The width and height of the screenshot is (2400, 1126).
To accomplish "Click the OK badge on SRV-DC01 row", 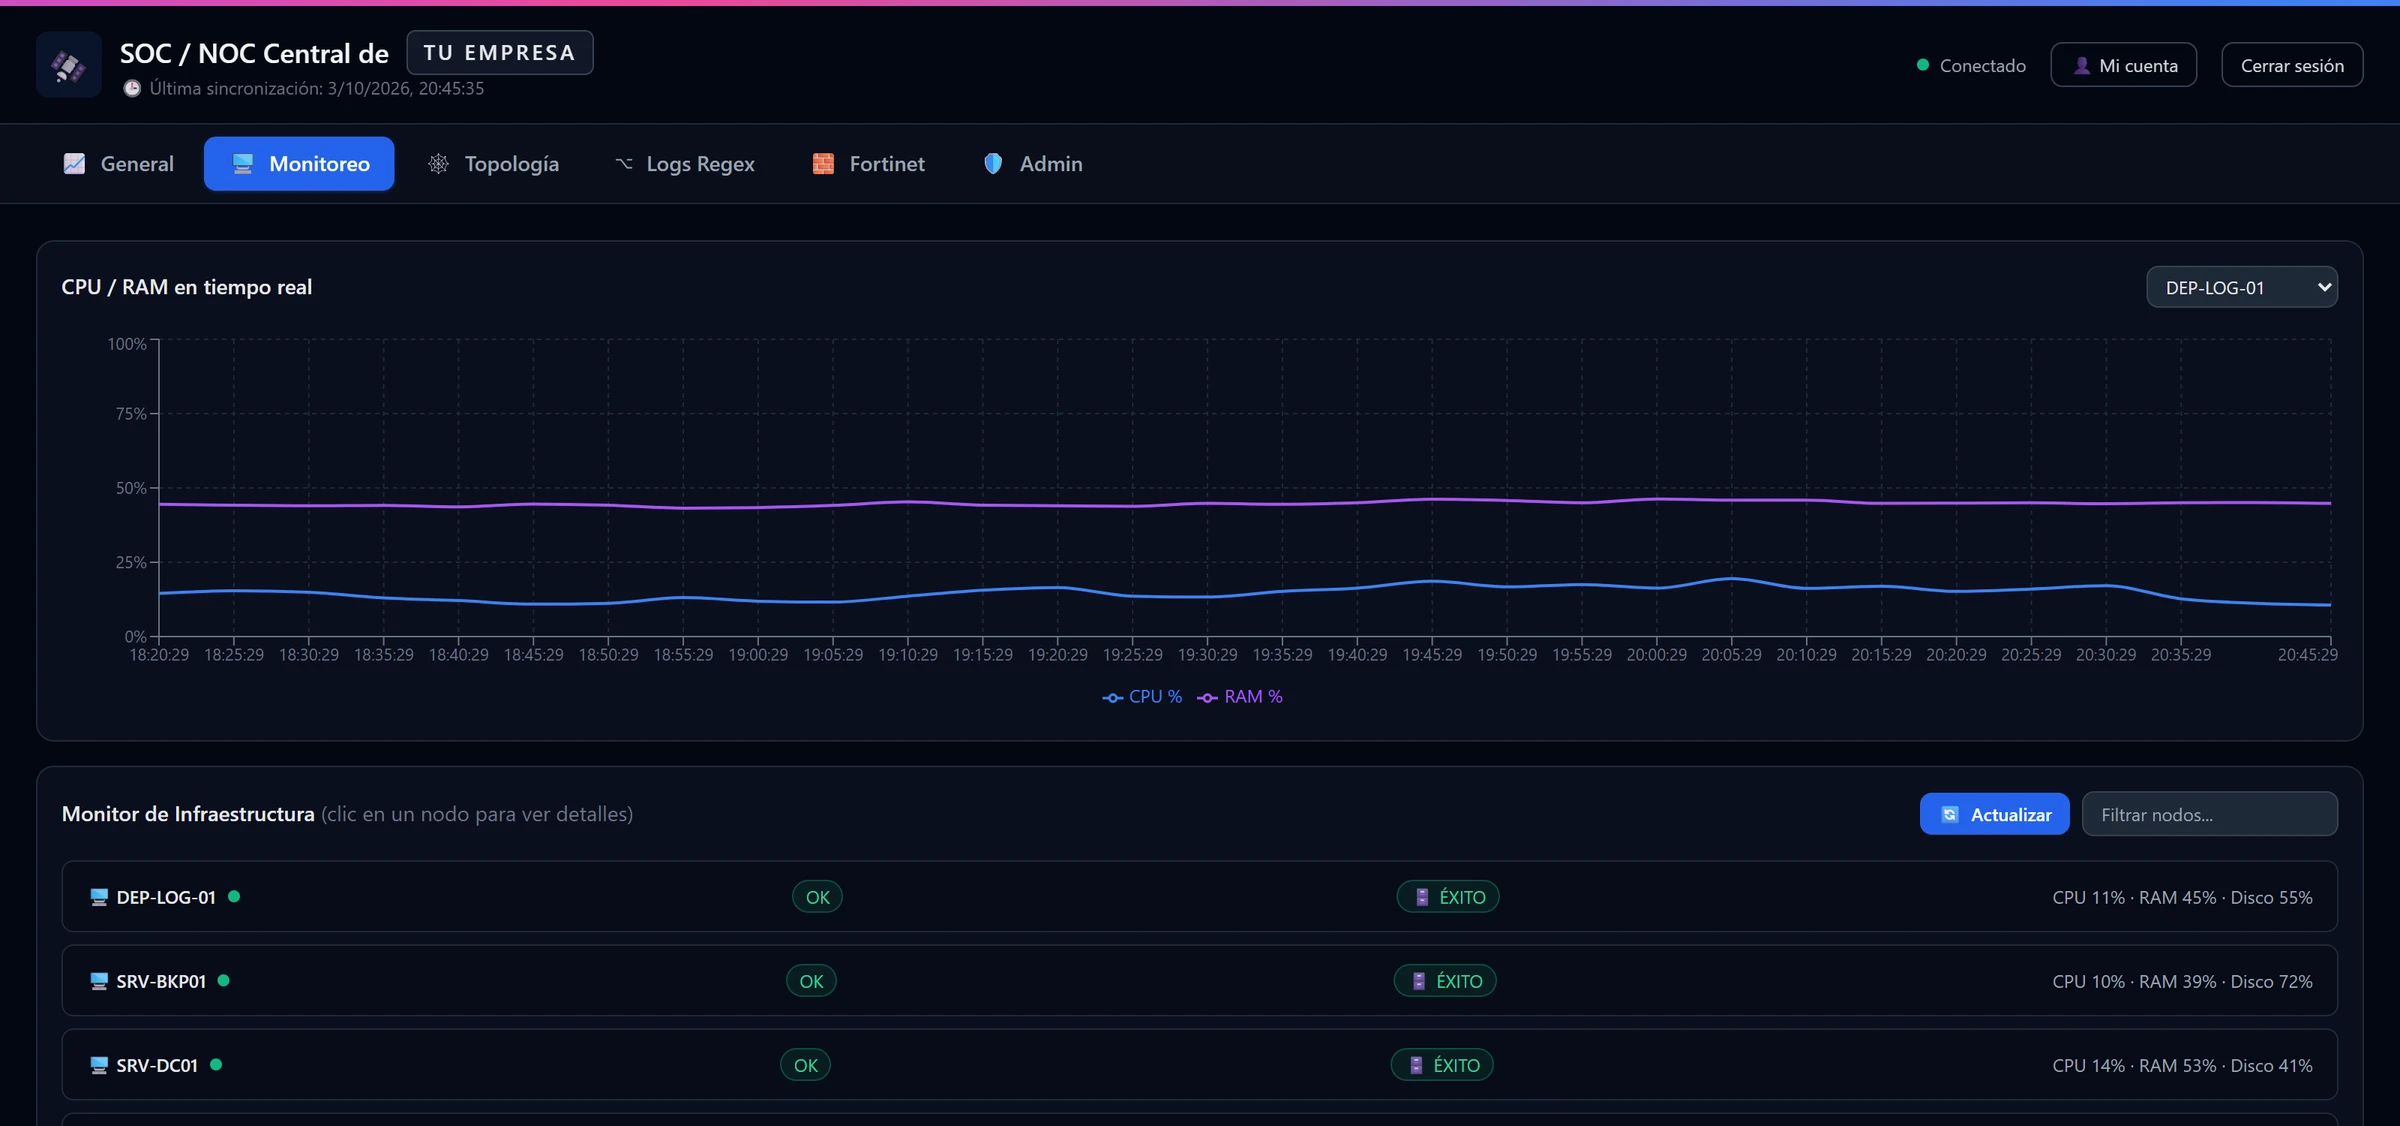I will coord(806,1065).
